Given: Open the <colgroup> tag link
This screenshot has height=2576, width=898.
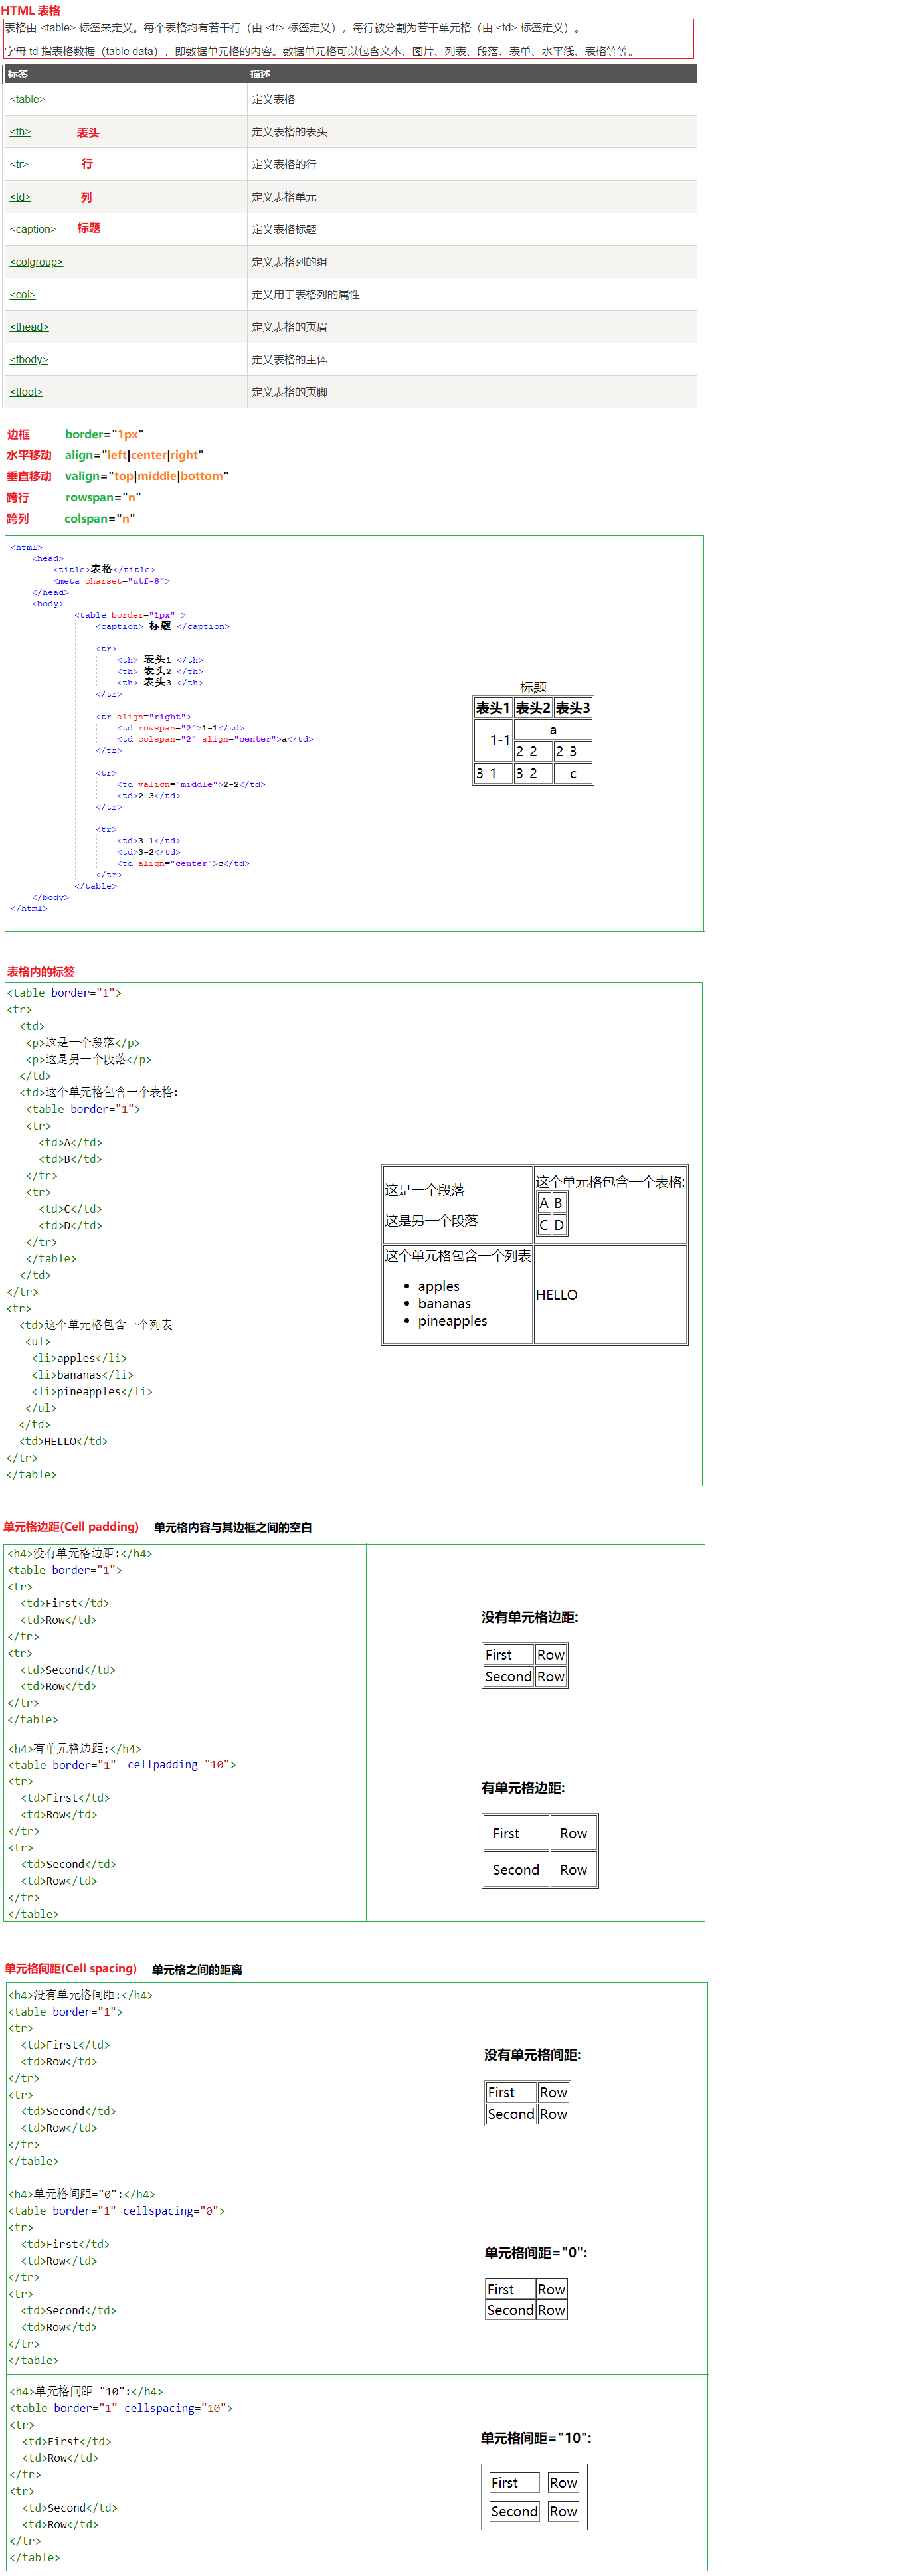Looking at the screenshot, I should pyautogui.click(x=36, y=262).
